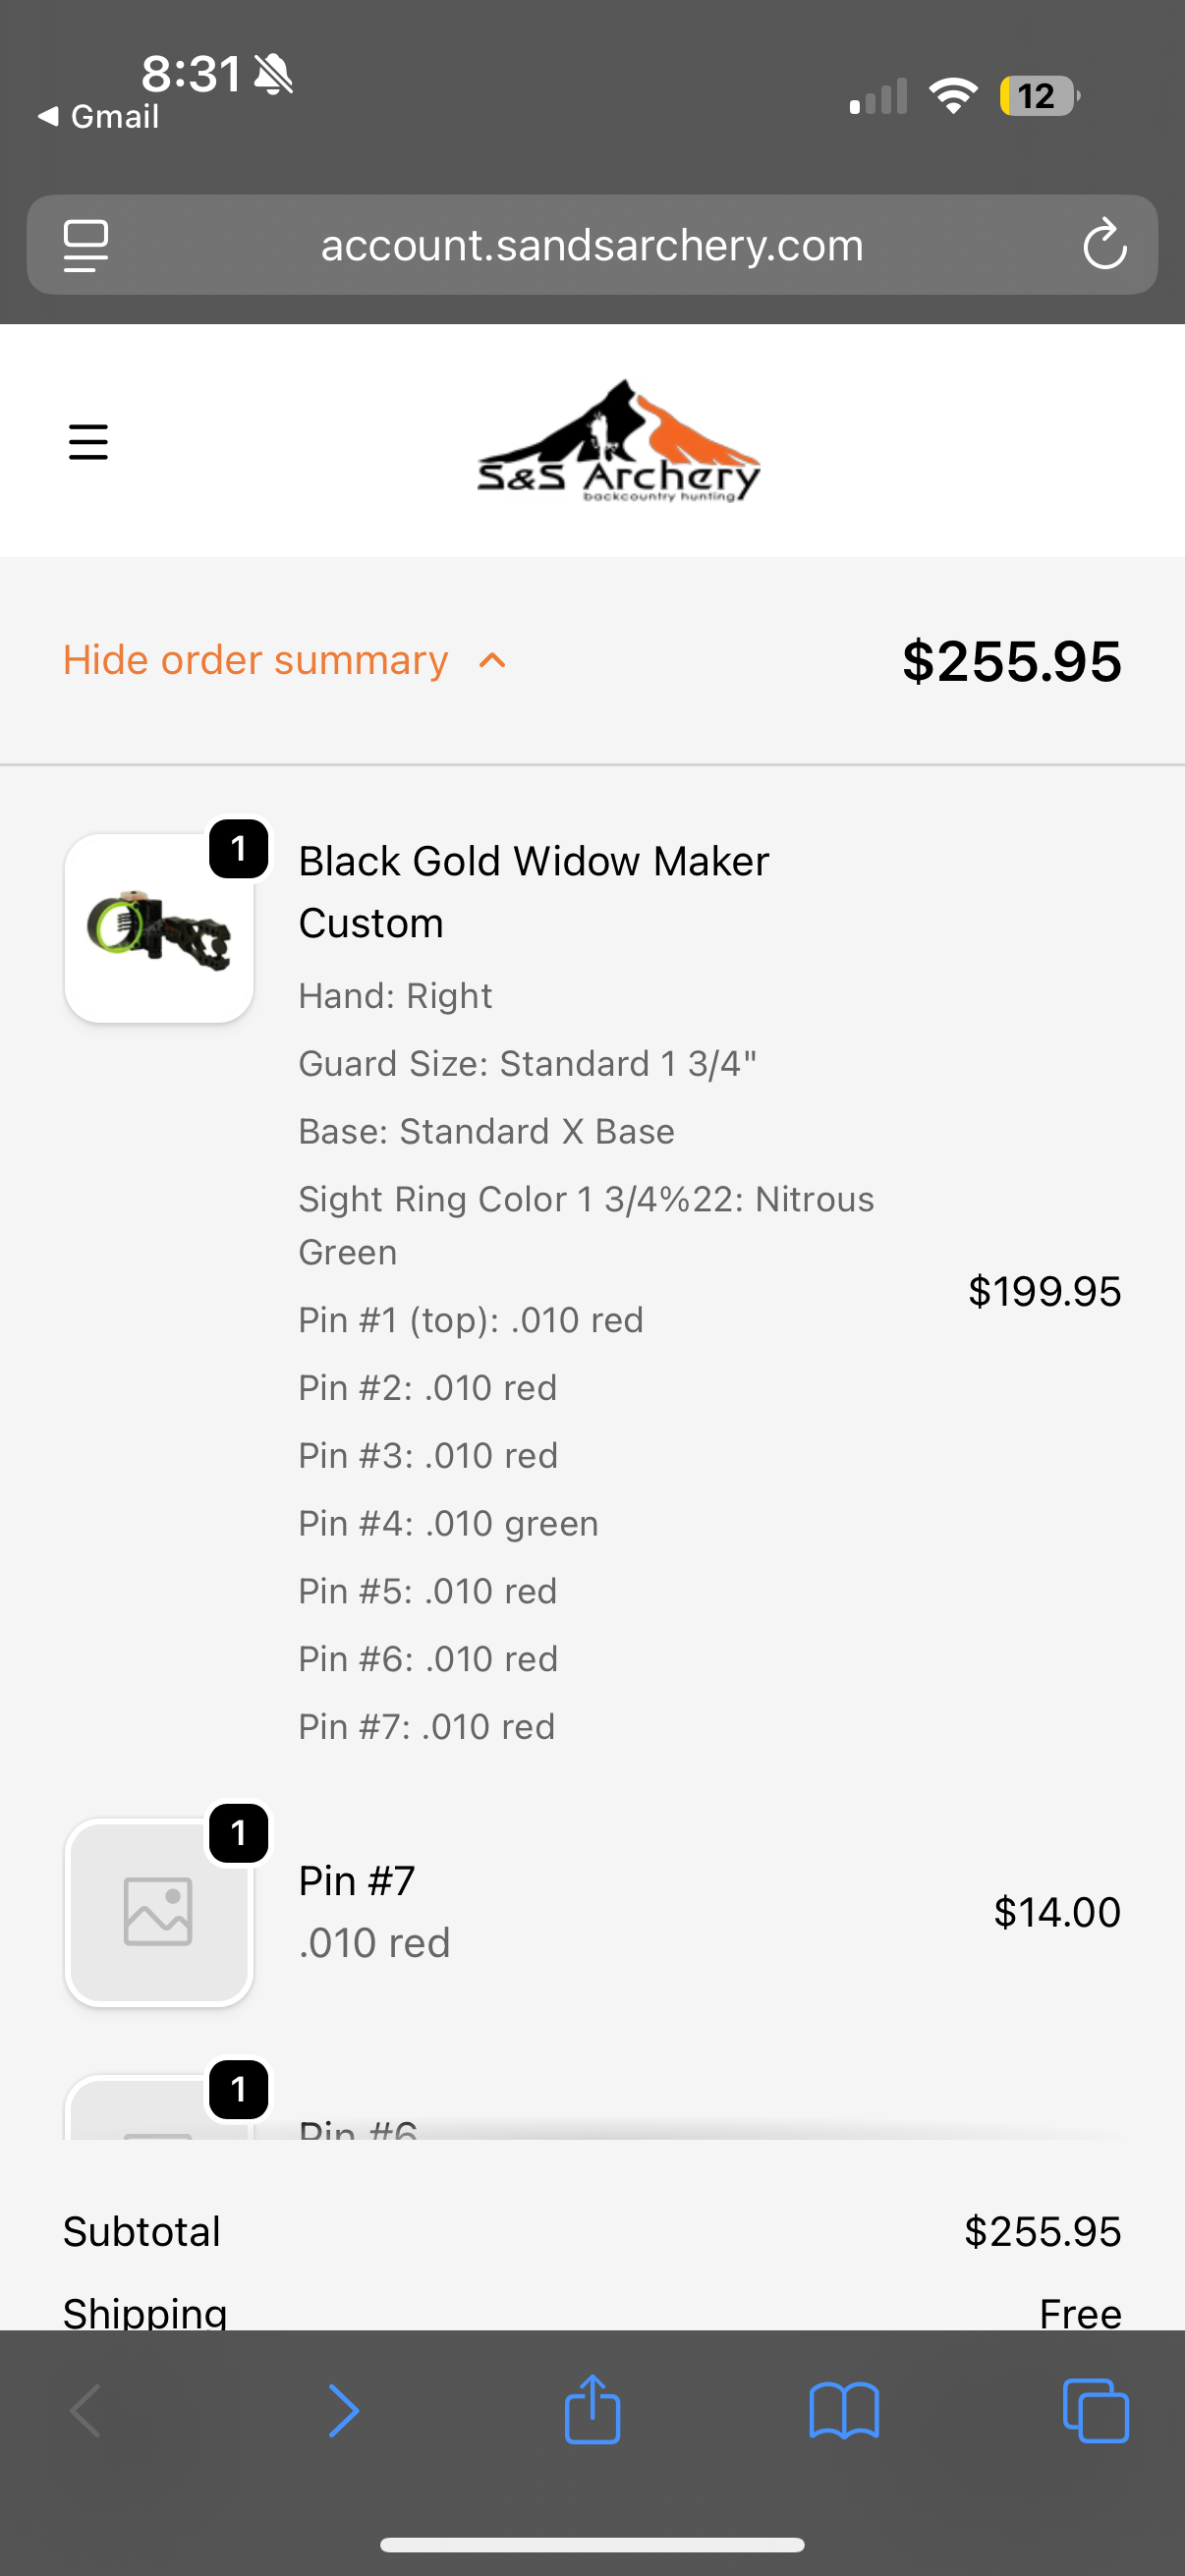Open Safari bookmarks icon
Viewport: 1185px width, 2576px height.
(844, 2410)
